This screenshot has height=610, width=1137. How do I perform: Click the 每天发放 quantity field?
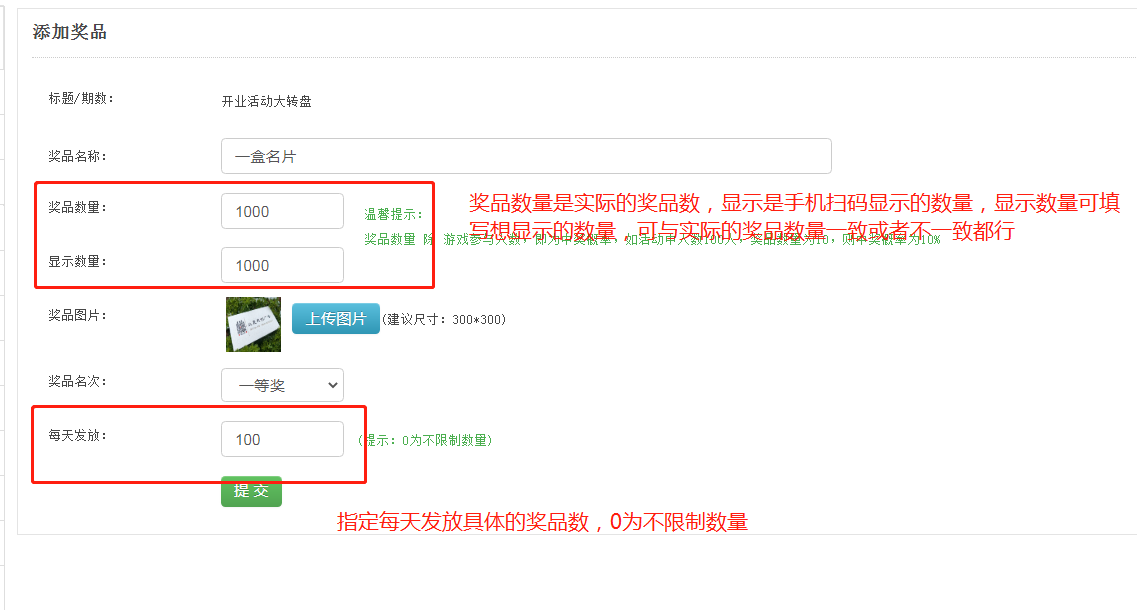[282, 439]
